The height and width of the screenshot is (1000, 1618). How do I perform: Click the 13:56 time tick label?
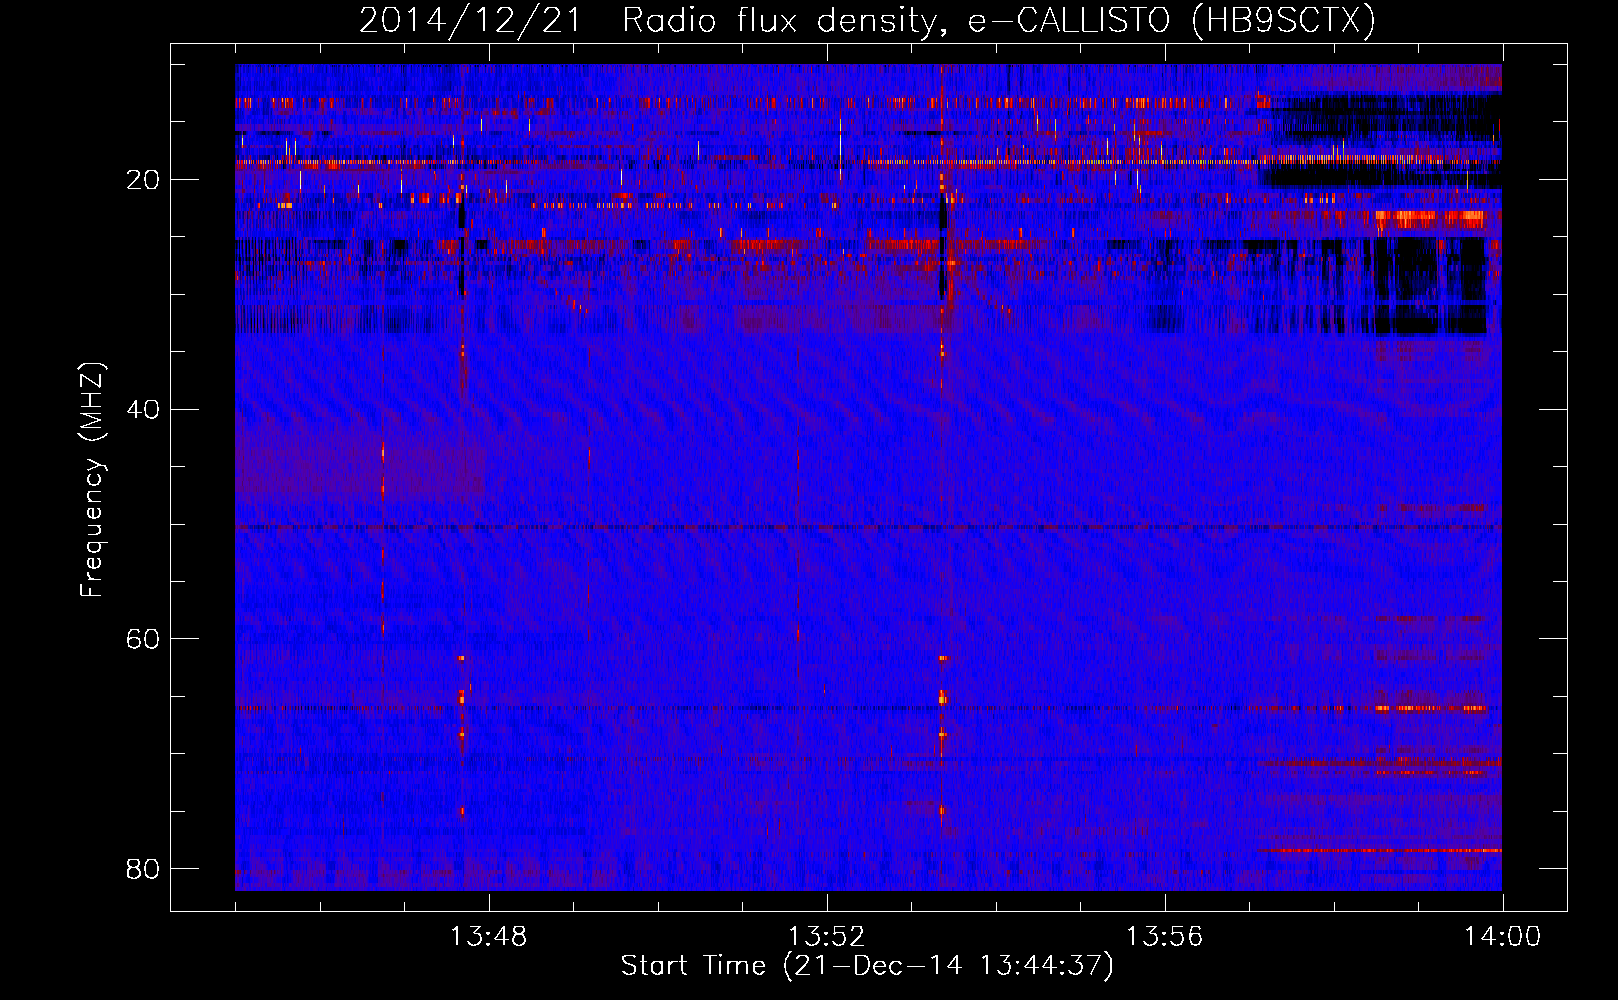1164,937
